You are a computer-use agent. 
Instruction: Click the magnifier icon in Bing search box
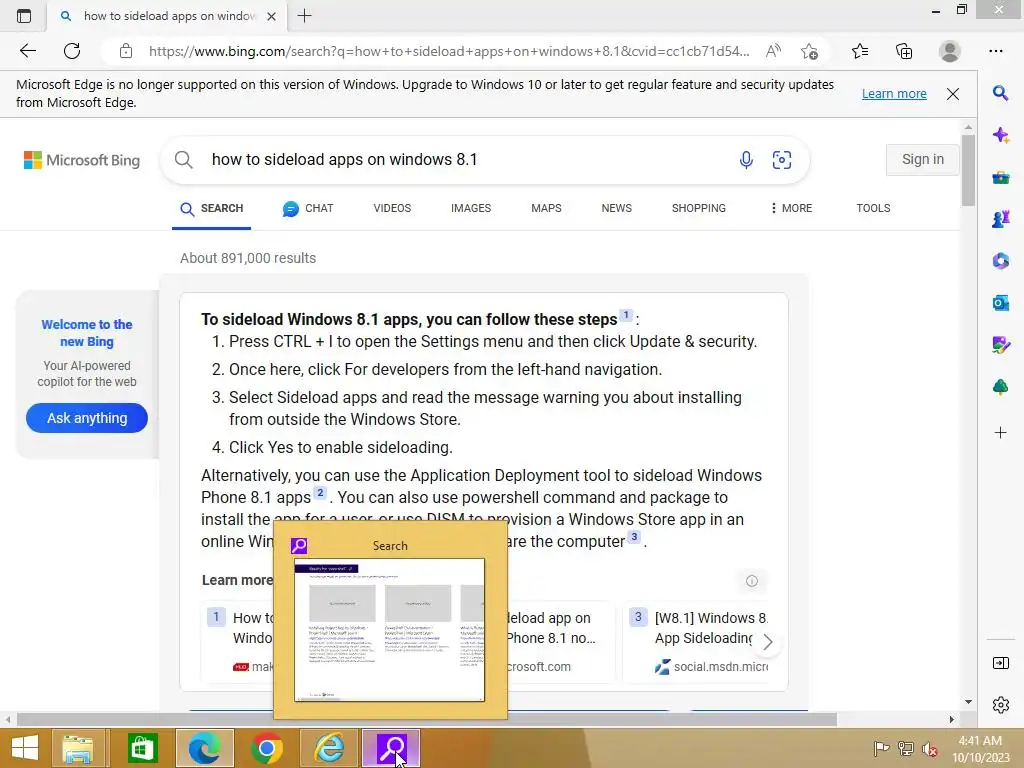point(184,159)
